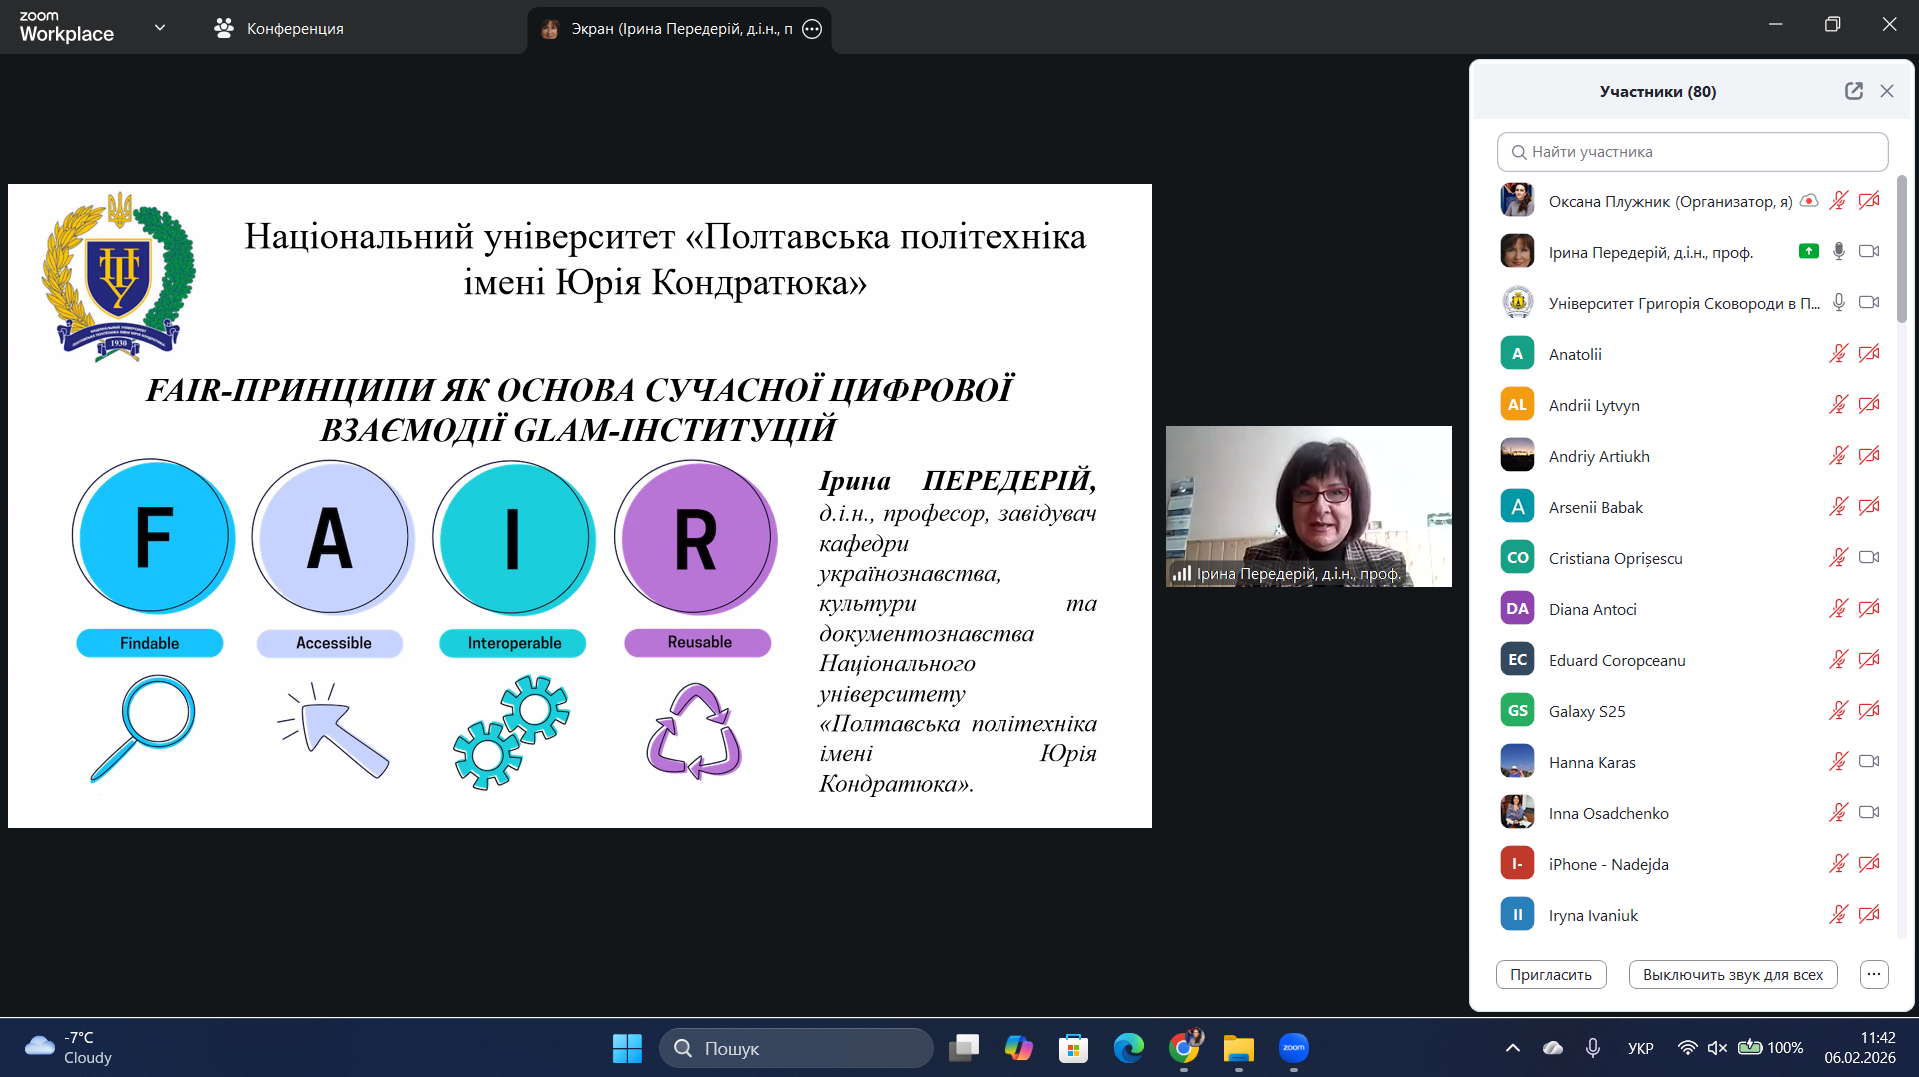Toggle Ірина Передерій's microphone
The image size is (1919, 1077).
1838,252
